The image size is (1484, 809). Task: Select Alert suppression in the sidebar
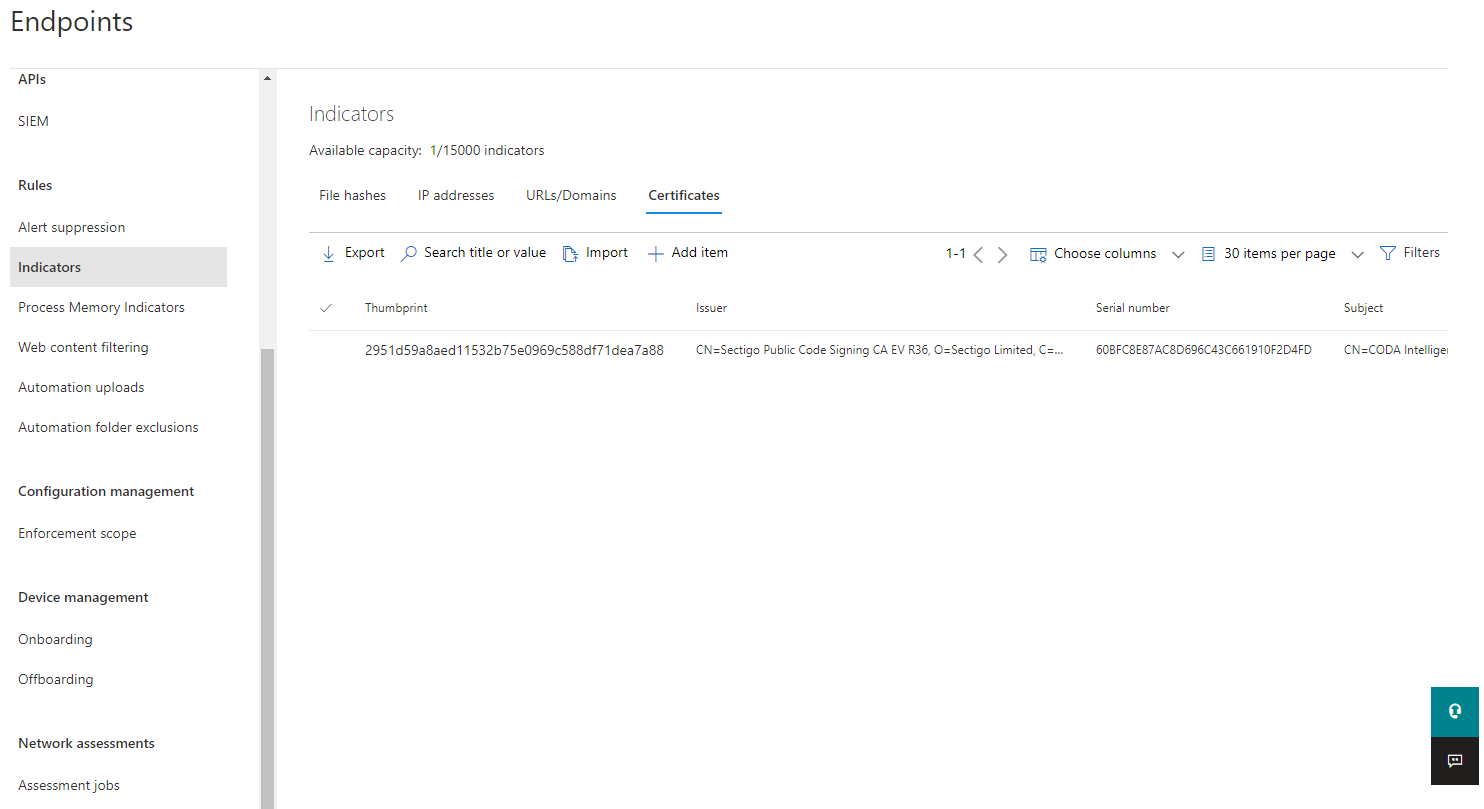point(71,227)
